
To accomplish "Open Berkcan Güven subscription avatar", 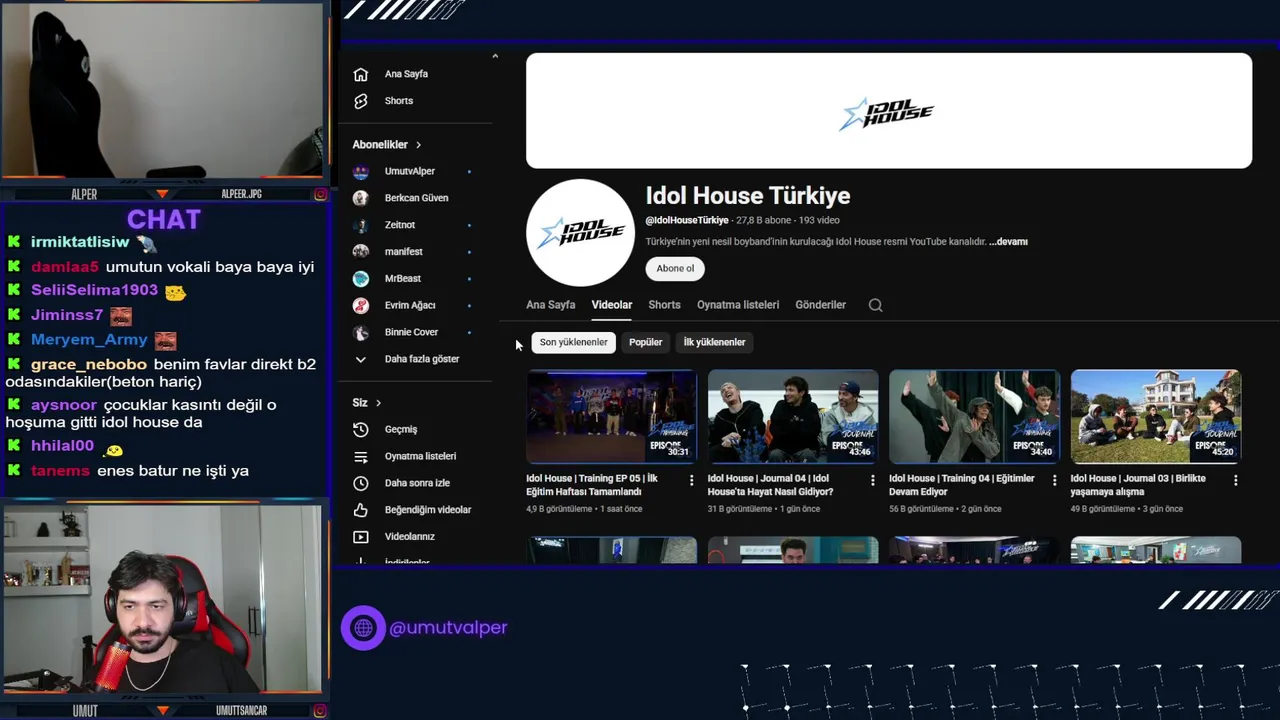I will (361, 198).
